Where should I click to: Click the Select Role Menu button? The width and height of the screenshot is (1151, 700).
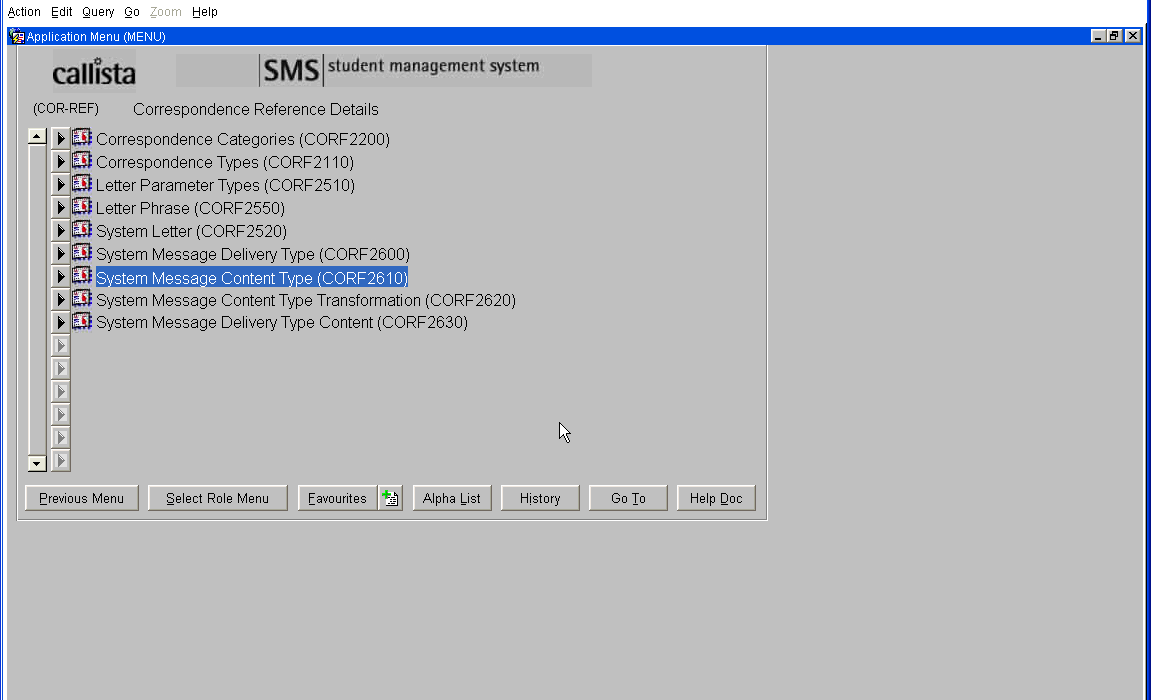pos(217,498)
